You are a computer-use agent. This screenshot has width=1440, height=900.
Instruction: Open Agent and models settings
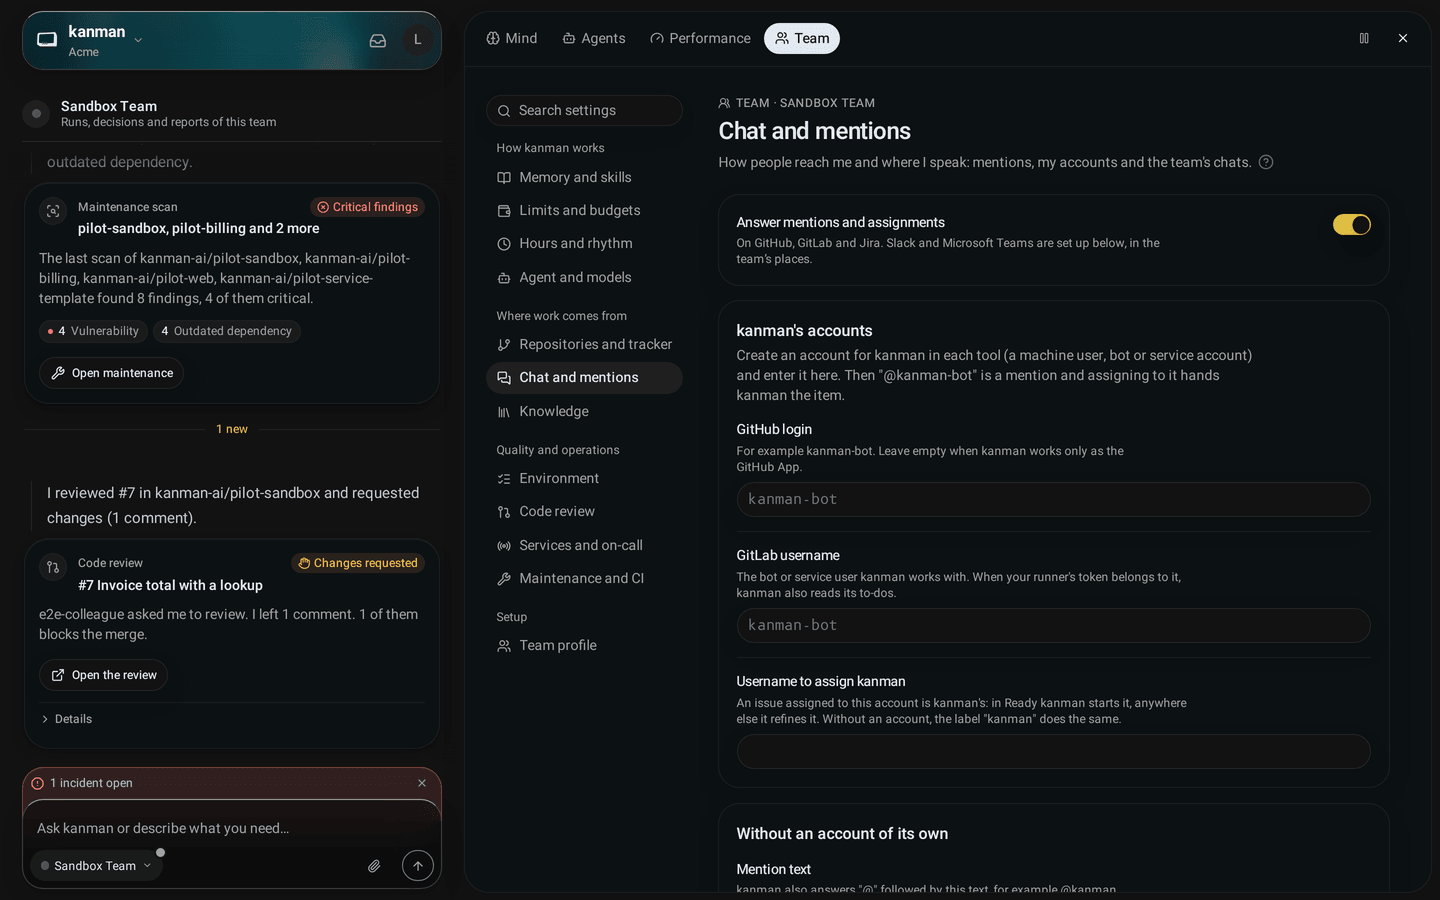point(584,277)
